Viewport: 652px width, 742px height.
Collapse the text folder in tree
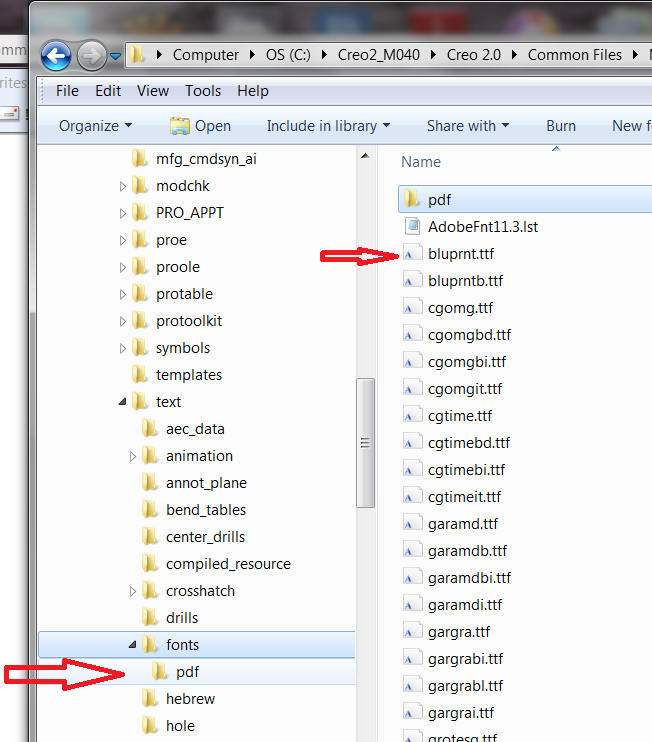(x=123, y=402)
